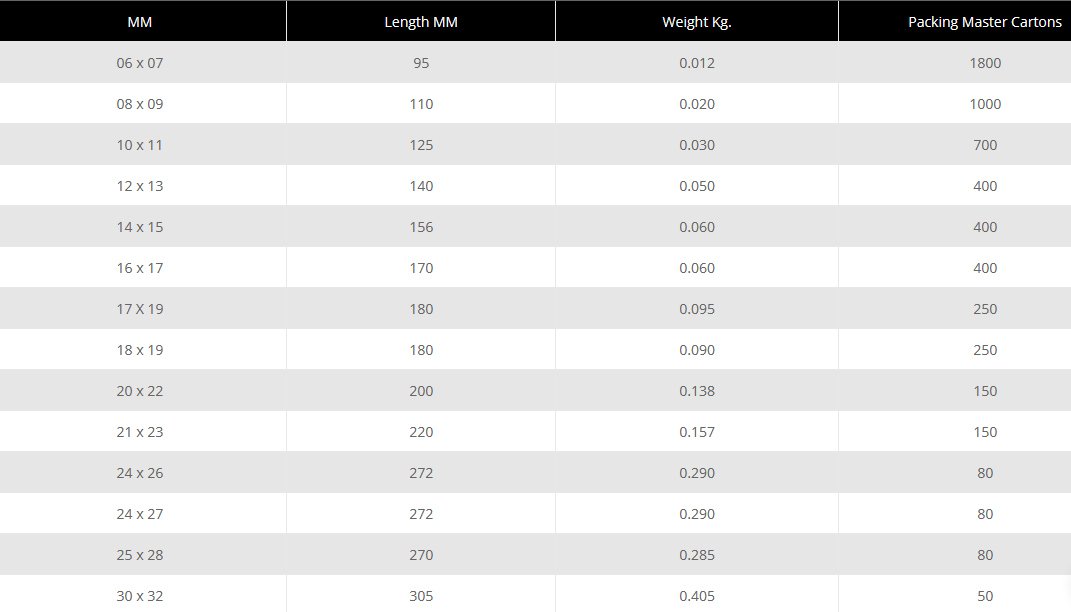Select the length value 156
Screen dimensions: 1071x612
click(x=421, y=227)
